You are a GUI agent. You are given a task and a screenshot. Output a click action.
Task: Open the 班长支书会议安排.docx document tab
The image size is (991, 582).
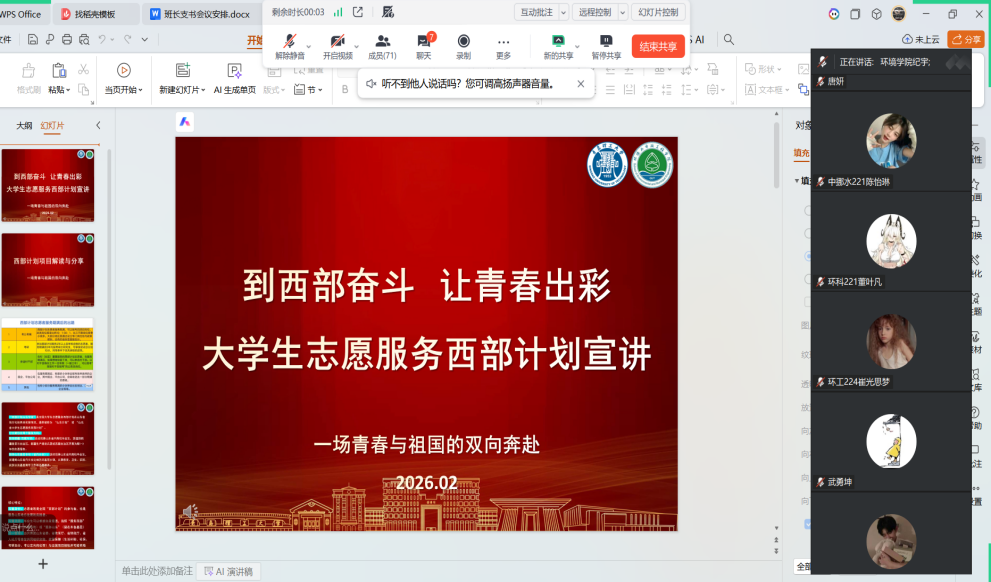click(200, 14)
